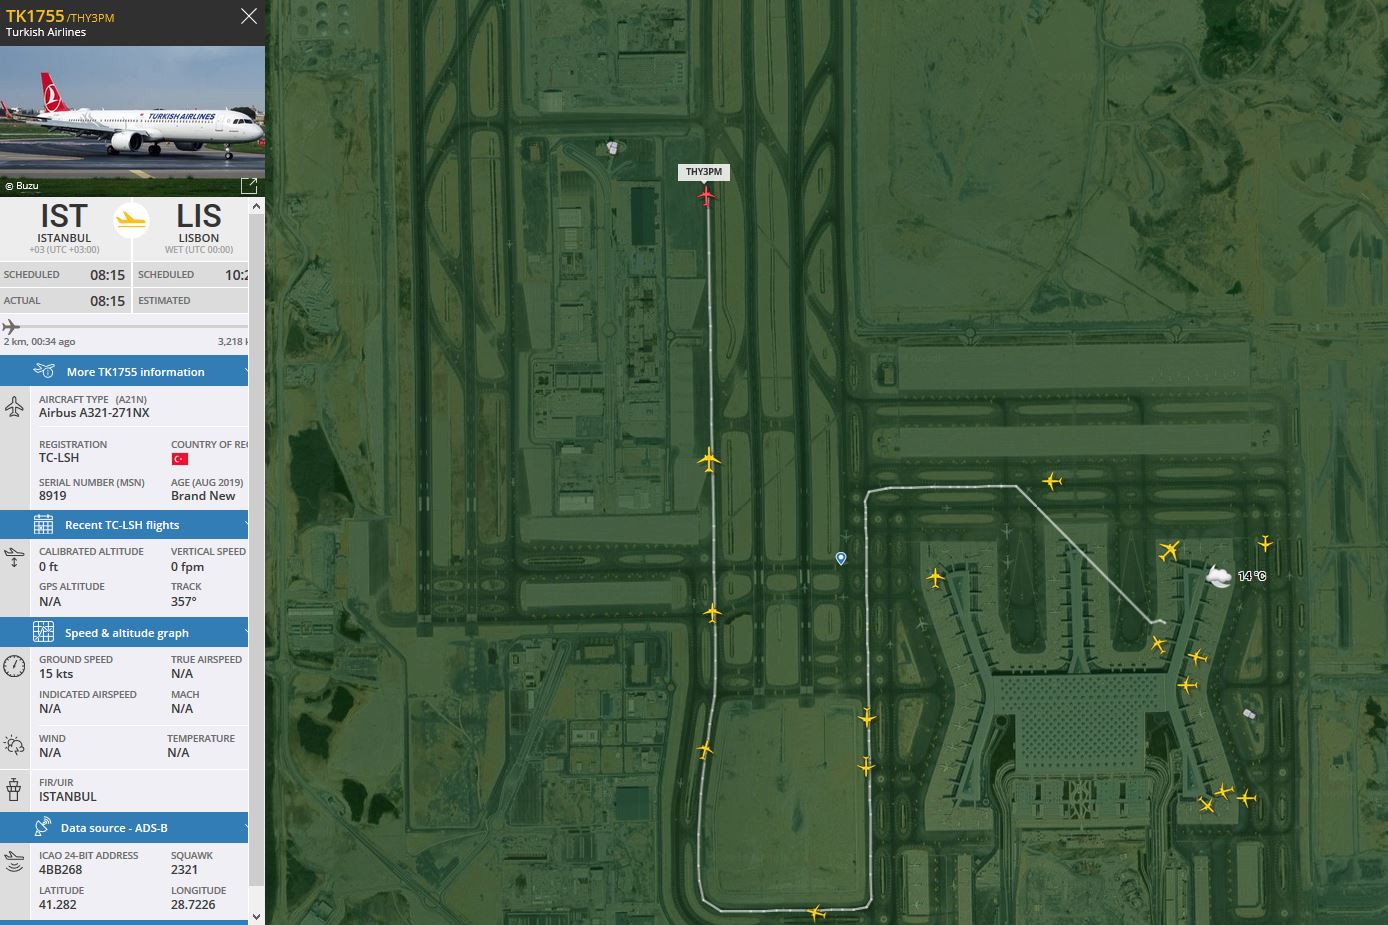Click the yellow flight status icon between airports

click(x=131, y=220)
